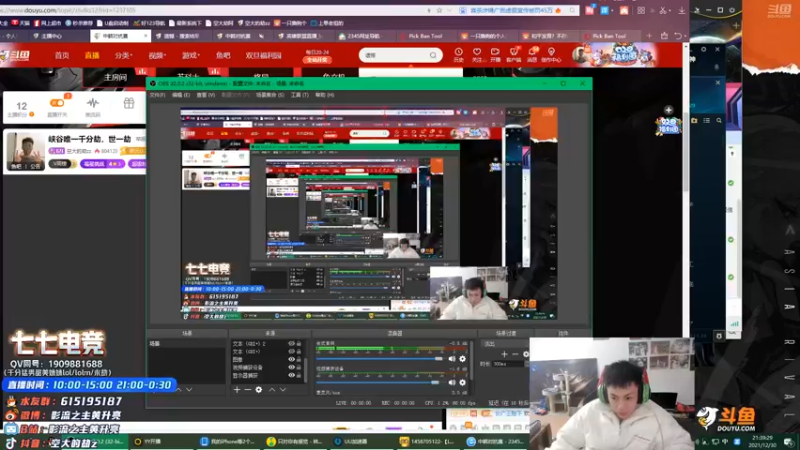
Task: Open OBS 编辑 menu
Action: [x=181, y=95]
